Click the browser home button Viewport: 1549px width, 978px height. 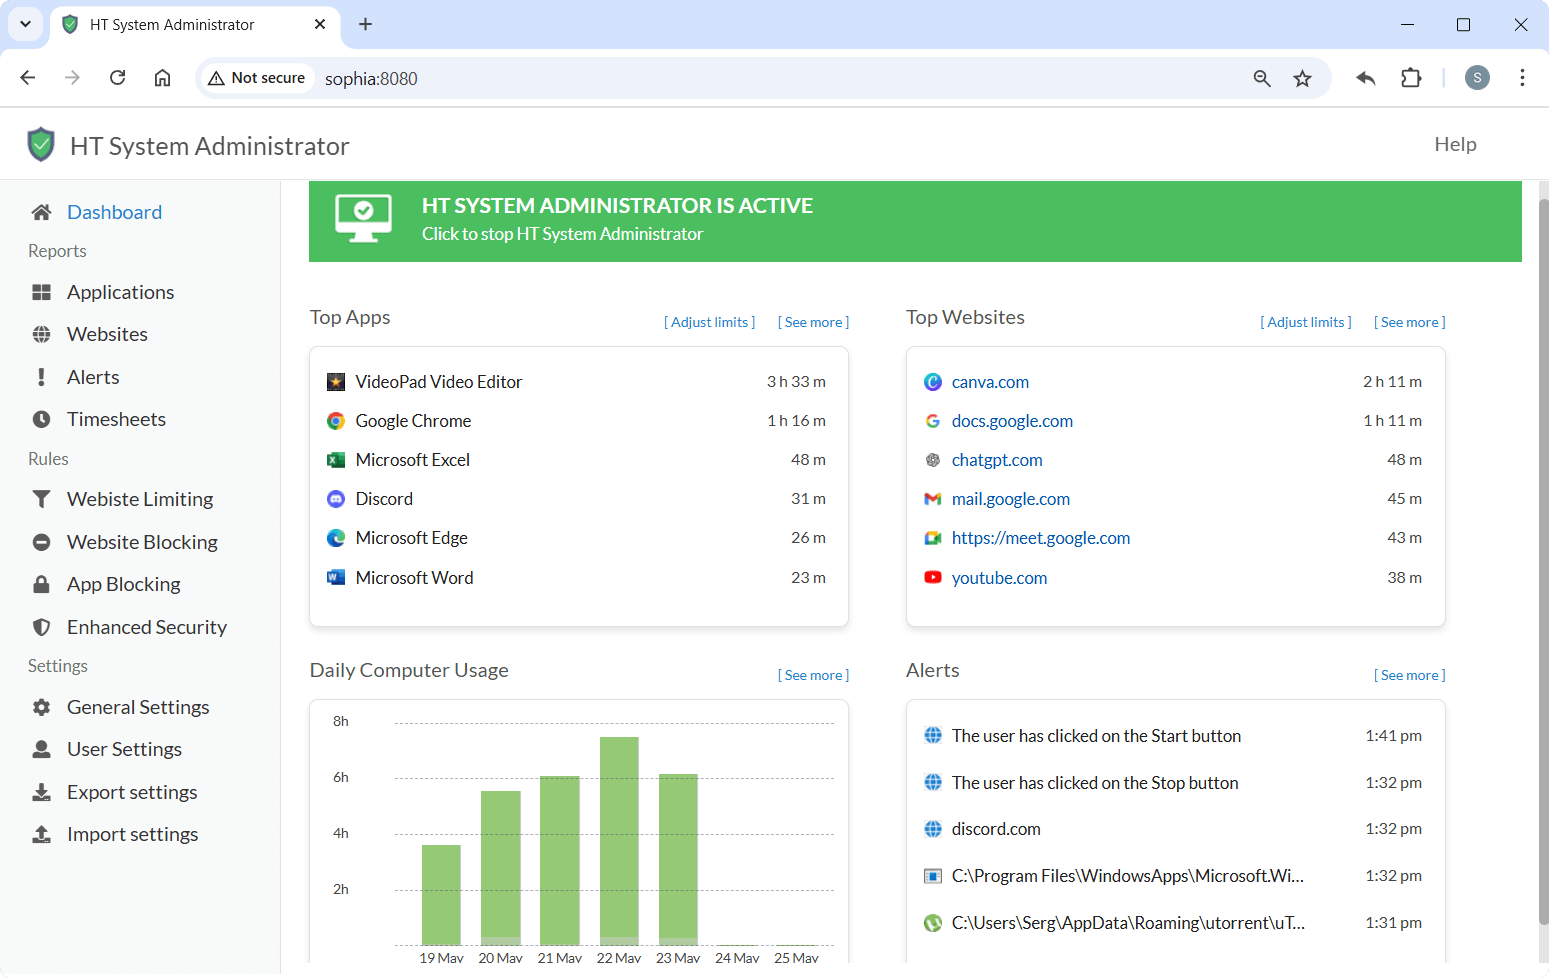162,78
